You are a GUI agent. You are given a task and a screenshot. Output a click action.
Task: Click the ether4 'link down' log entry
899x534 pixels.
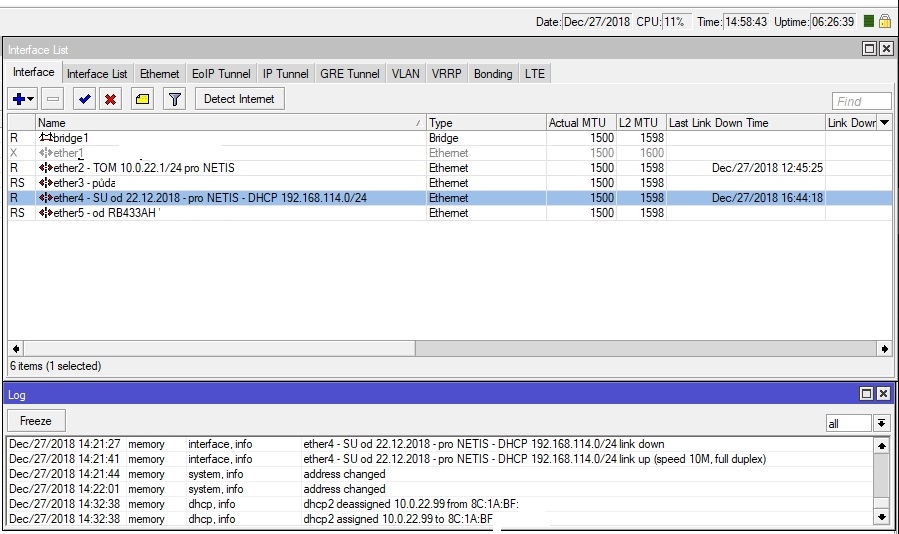tap(440, 444)
